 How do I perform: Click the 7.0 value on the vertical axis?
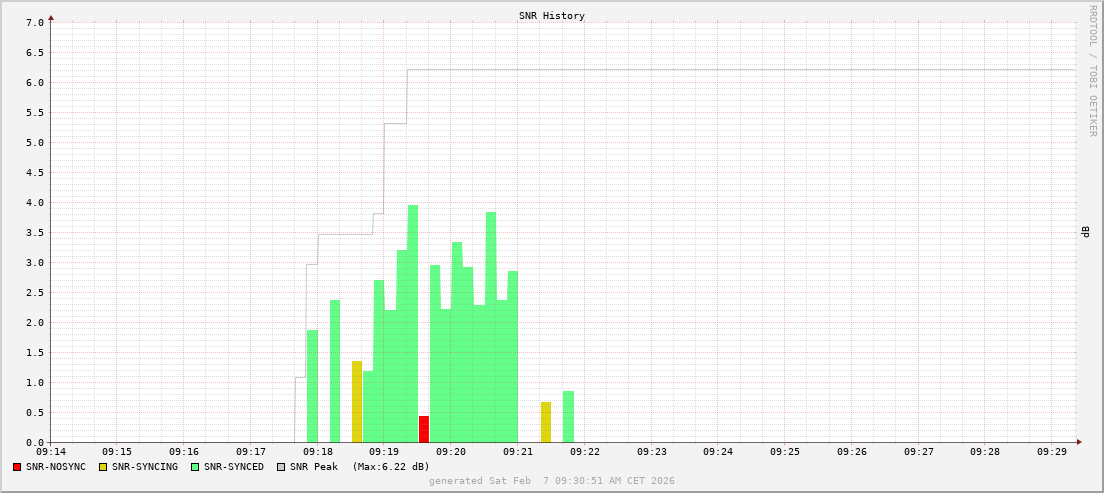click(x=34, y=22)
